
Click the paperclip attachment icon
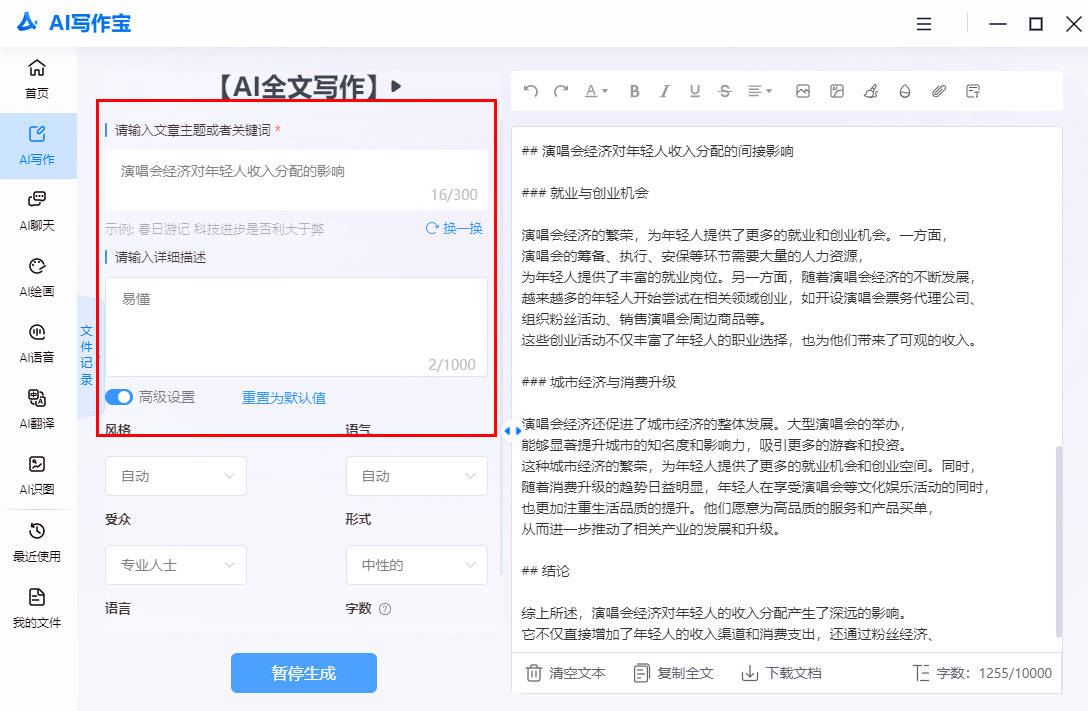point(938,91)
